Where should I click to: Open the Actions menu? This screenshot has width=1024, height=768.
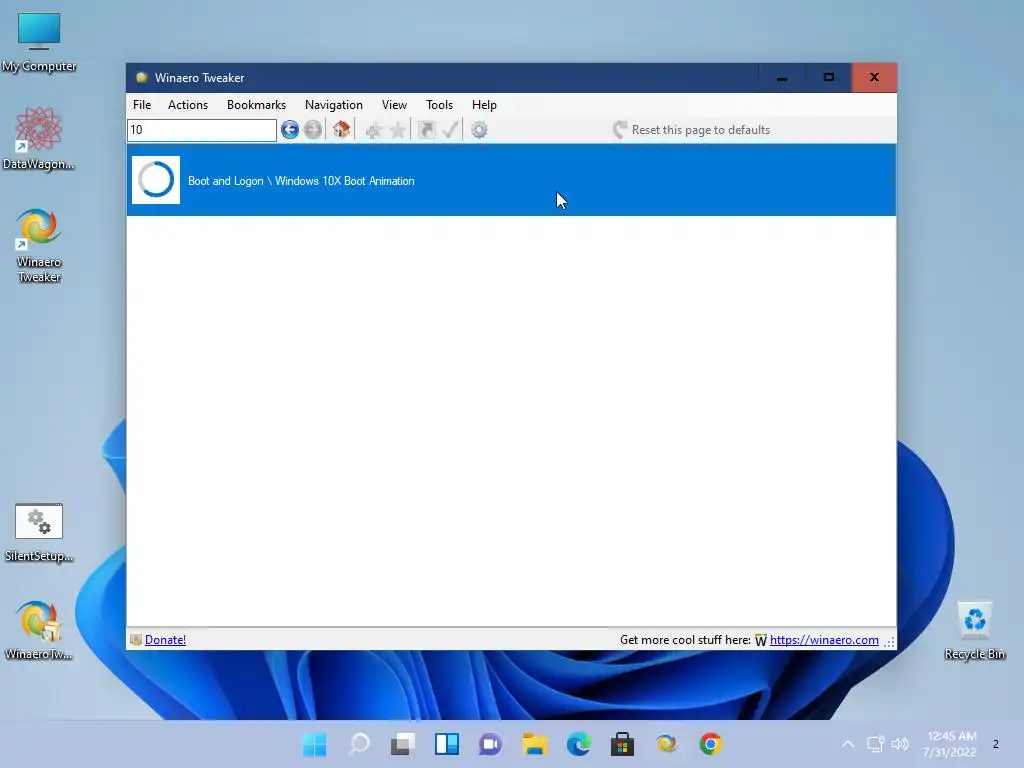pyautogui.click(x=188, y=104)
